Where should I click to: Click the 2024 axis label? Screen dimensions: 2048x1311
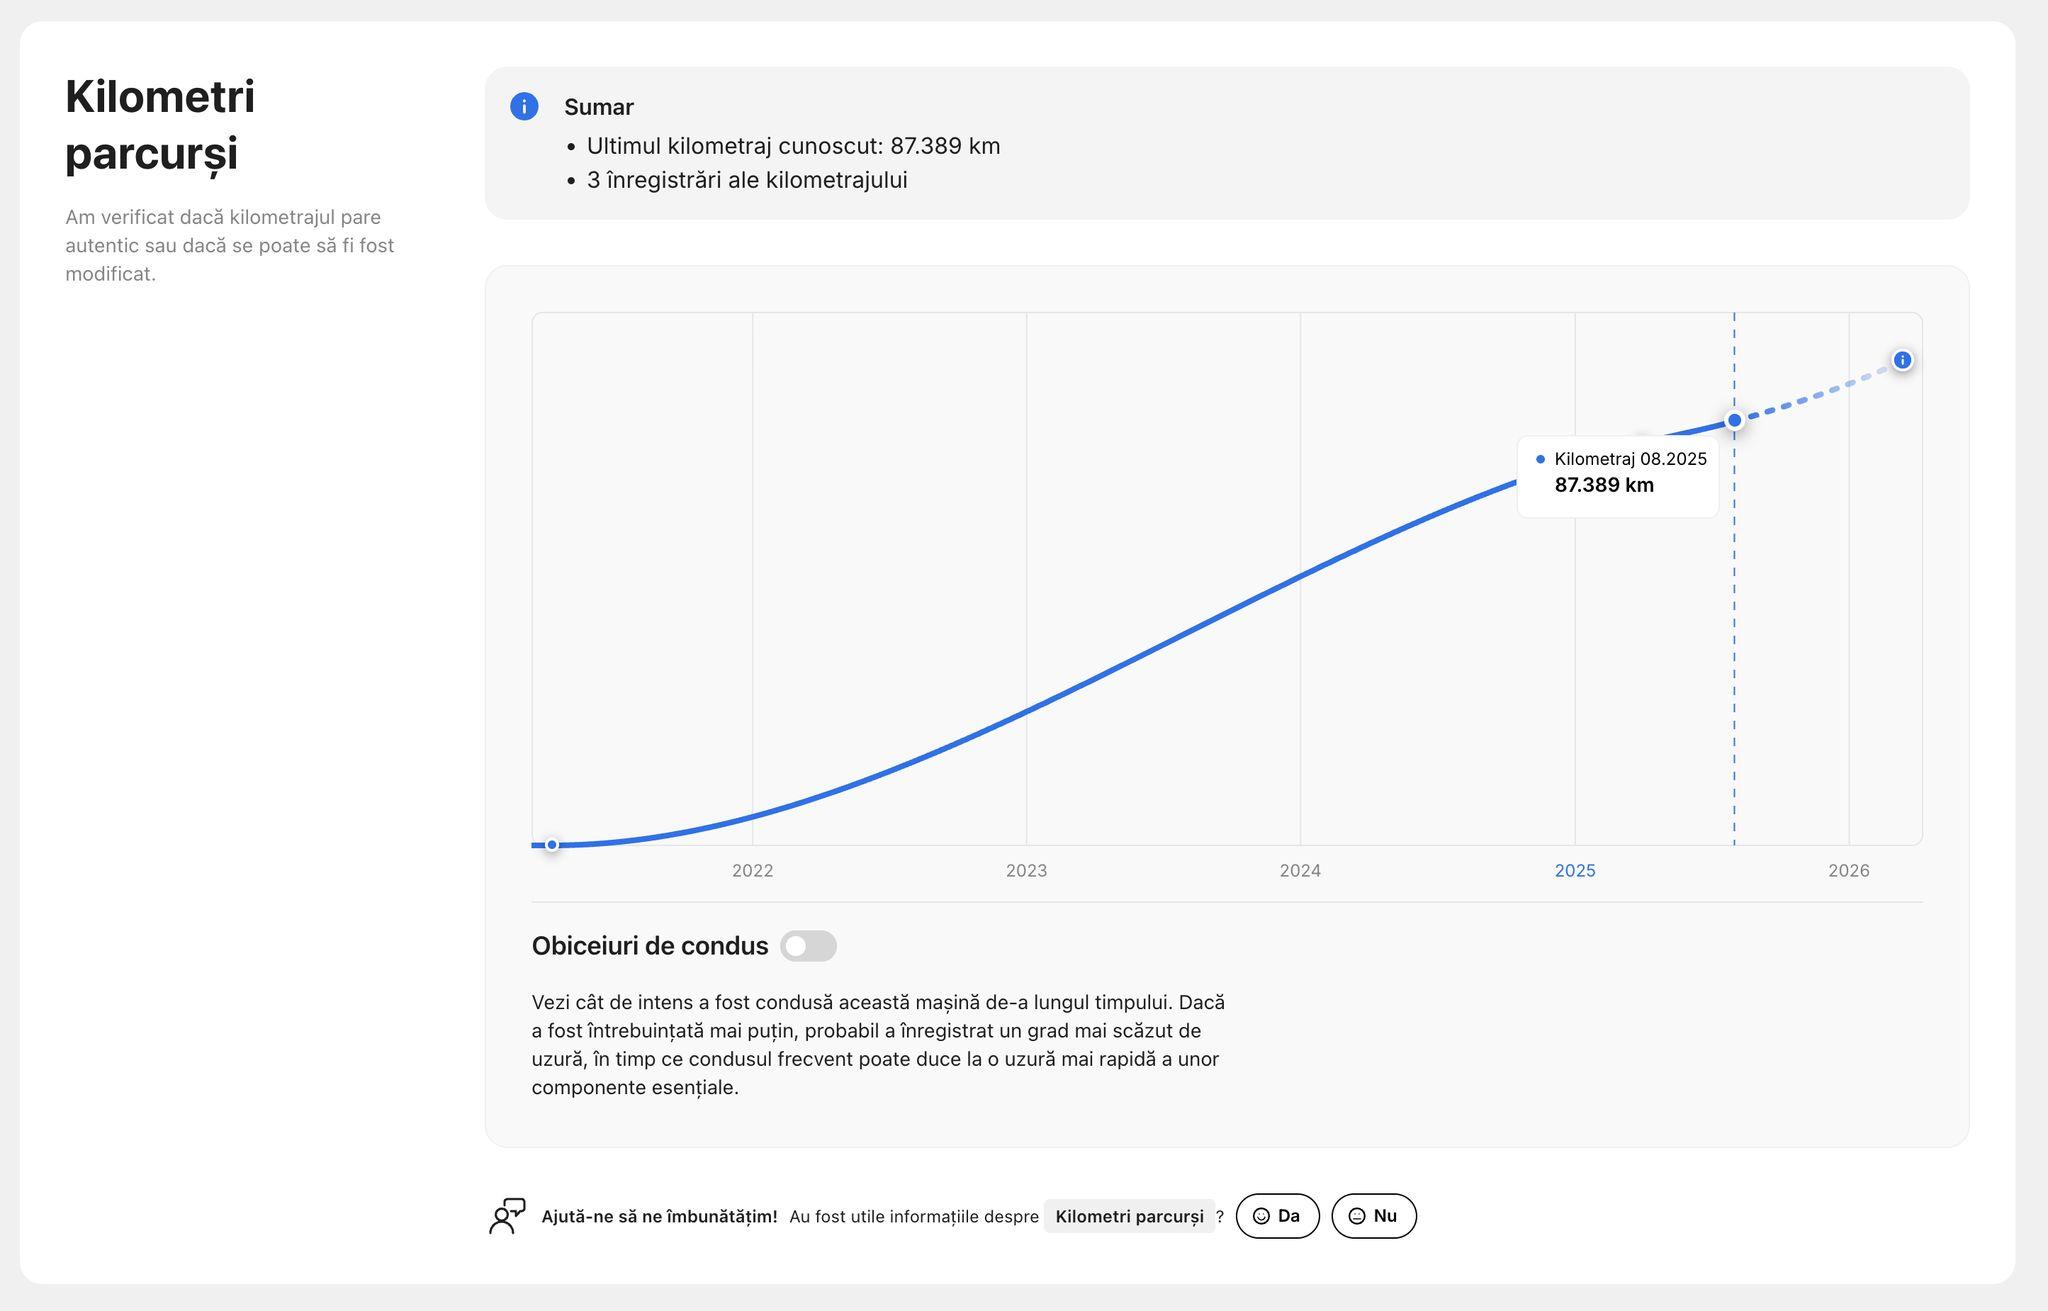[x=1300, y=870]
